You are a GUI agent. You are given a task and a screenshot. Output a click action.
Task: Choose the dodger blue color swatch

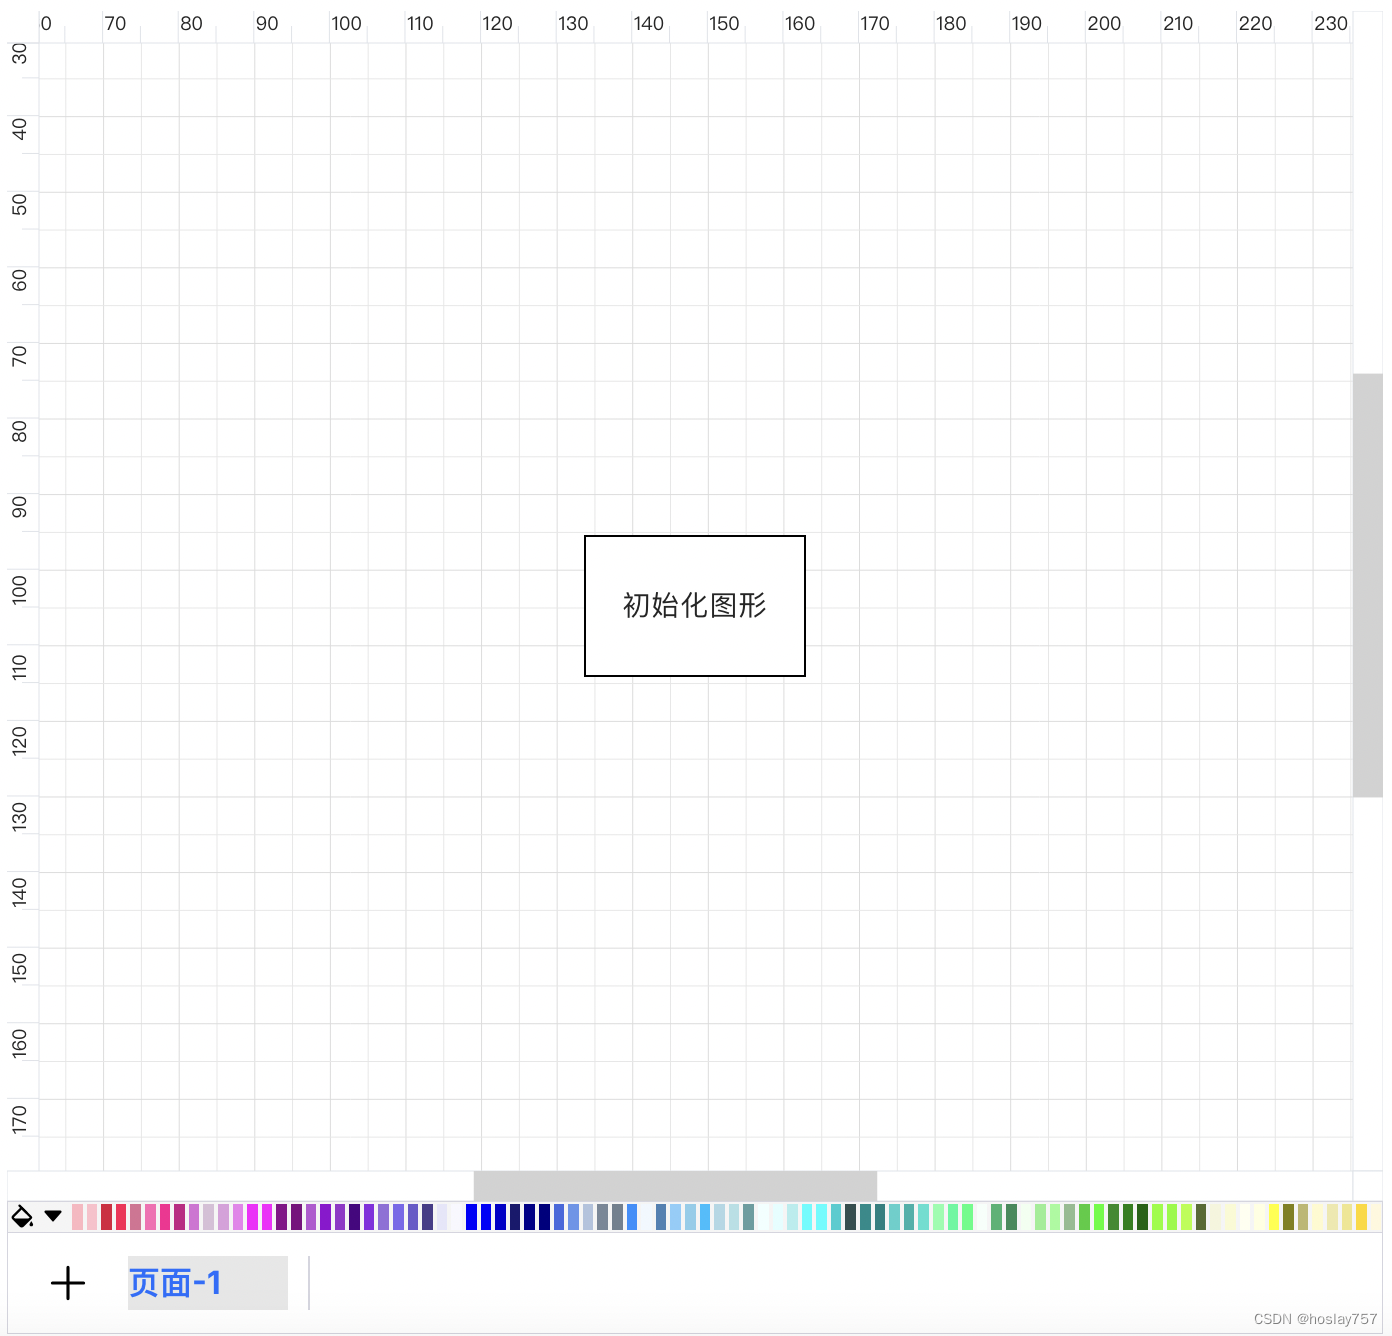tap(632, 1217)
